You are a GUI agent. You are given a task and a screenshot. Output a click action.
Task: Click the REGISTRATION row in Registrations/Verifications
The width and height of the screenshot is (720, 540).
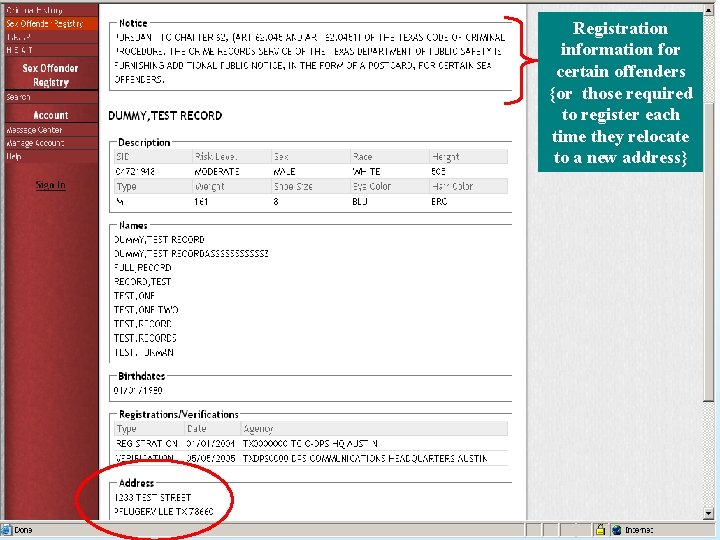(311, 444)
